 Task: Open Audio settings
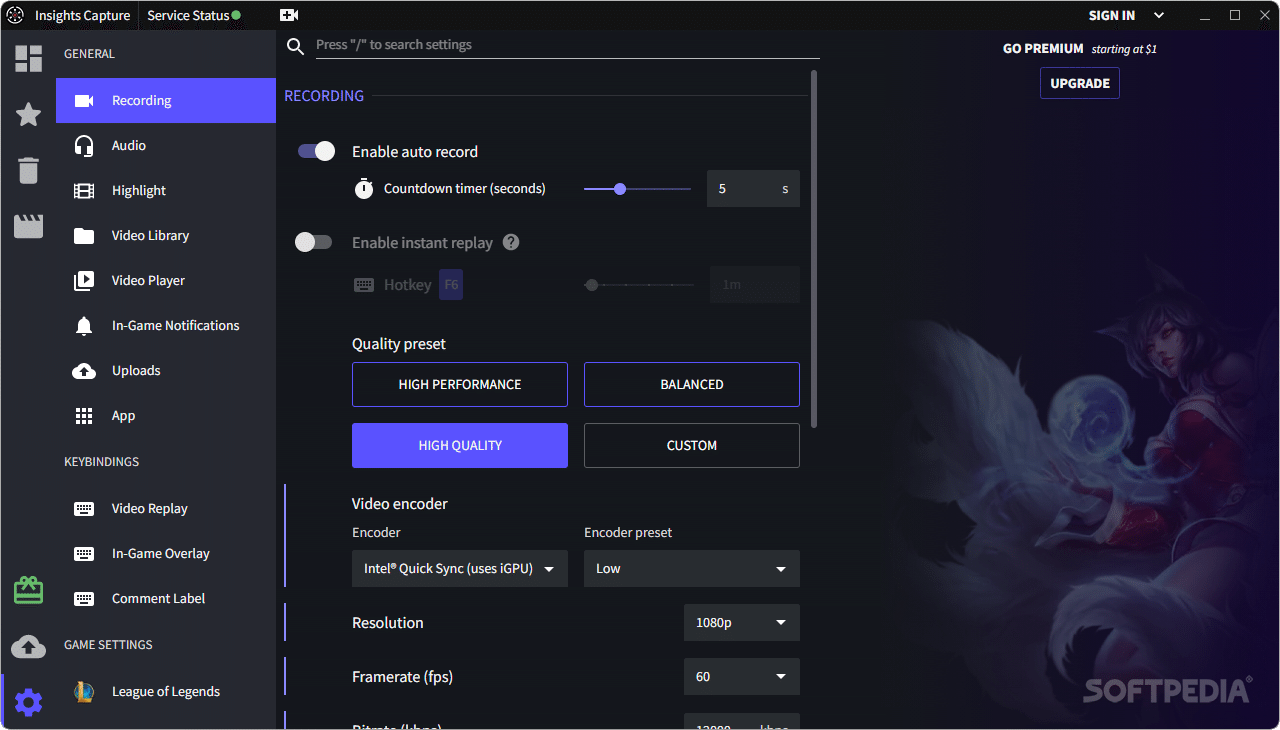pos(166,145)
